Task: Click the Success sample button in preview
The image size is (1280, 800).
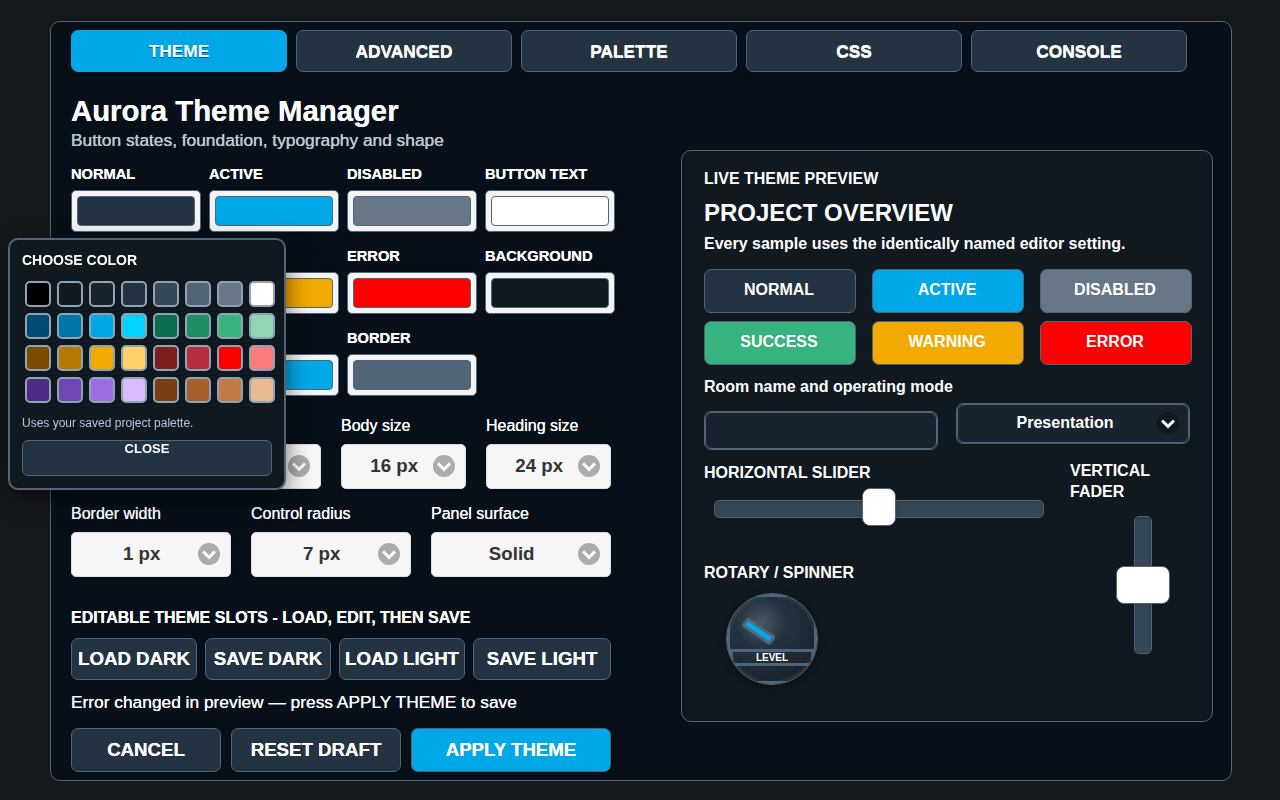Action: click(780, 343)
